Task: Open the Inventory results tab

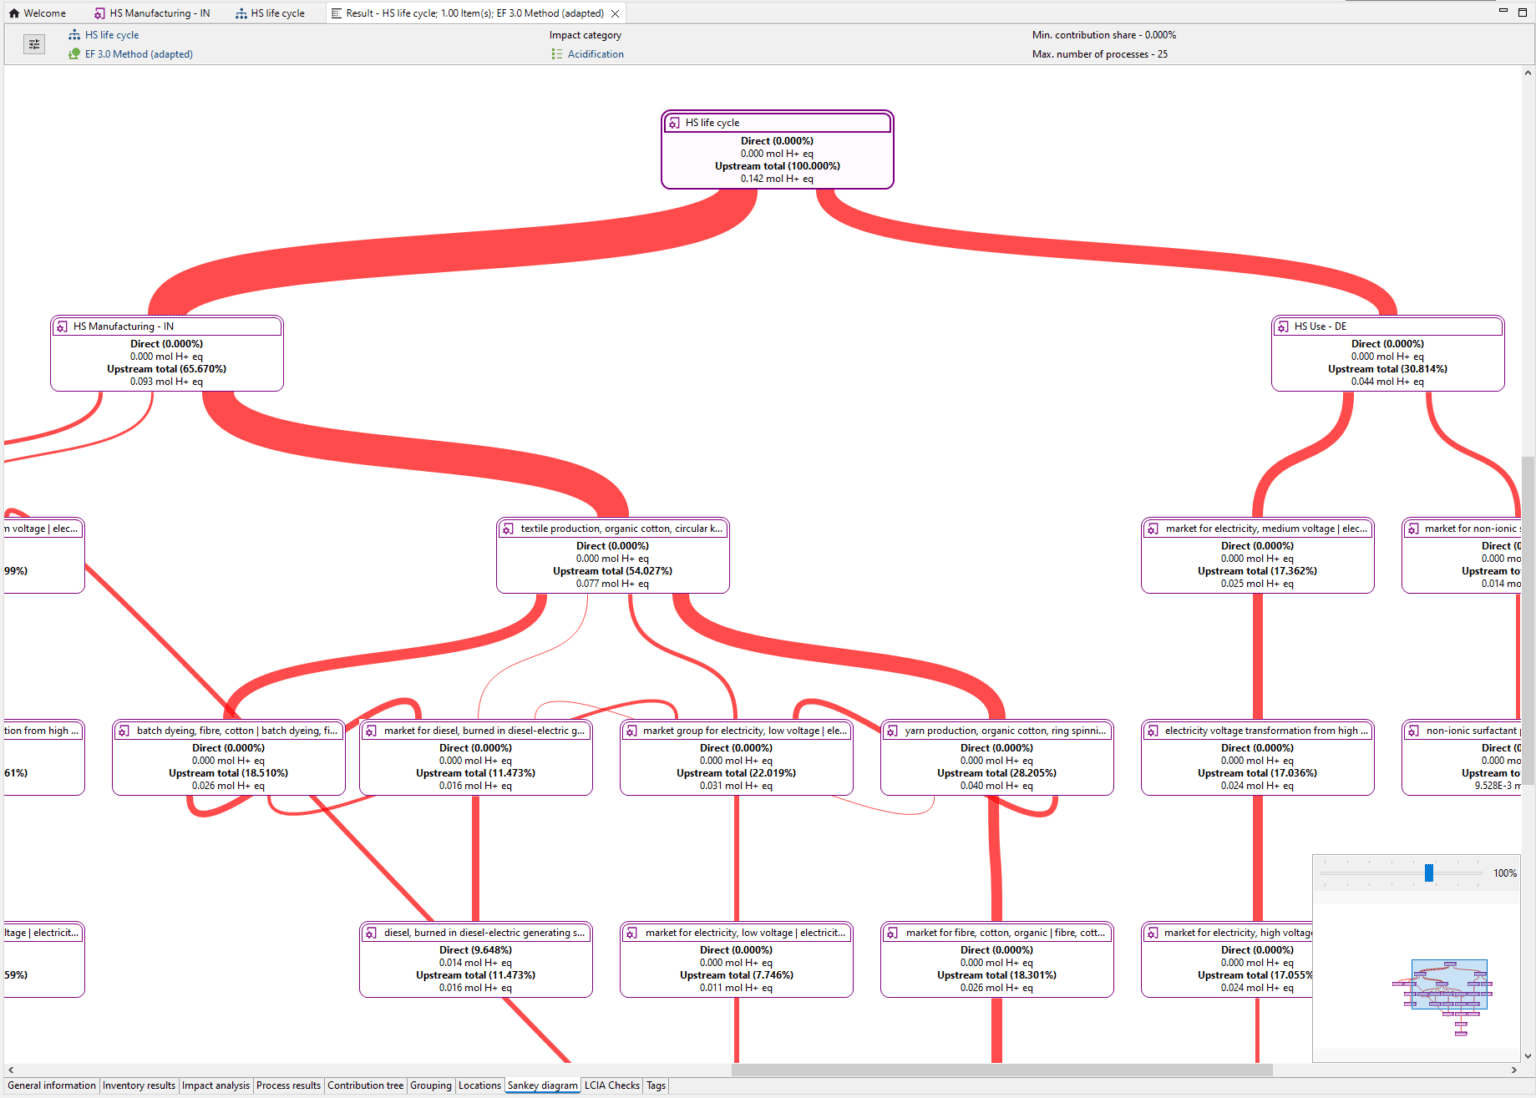Action: pyautogui.click(x=139, y=1086)
